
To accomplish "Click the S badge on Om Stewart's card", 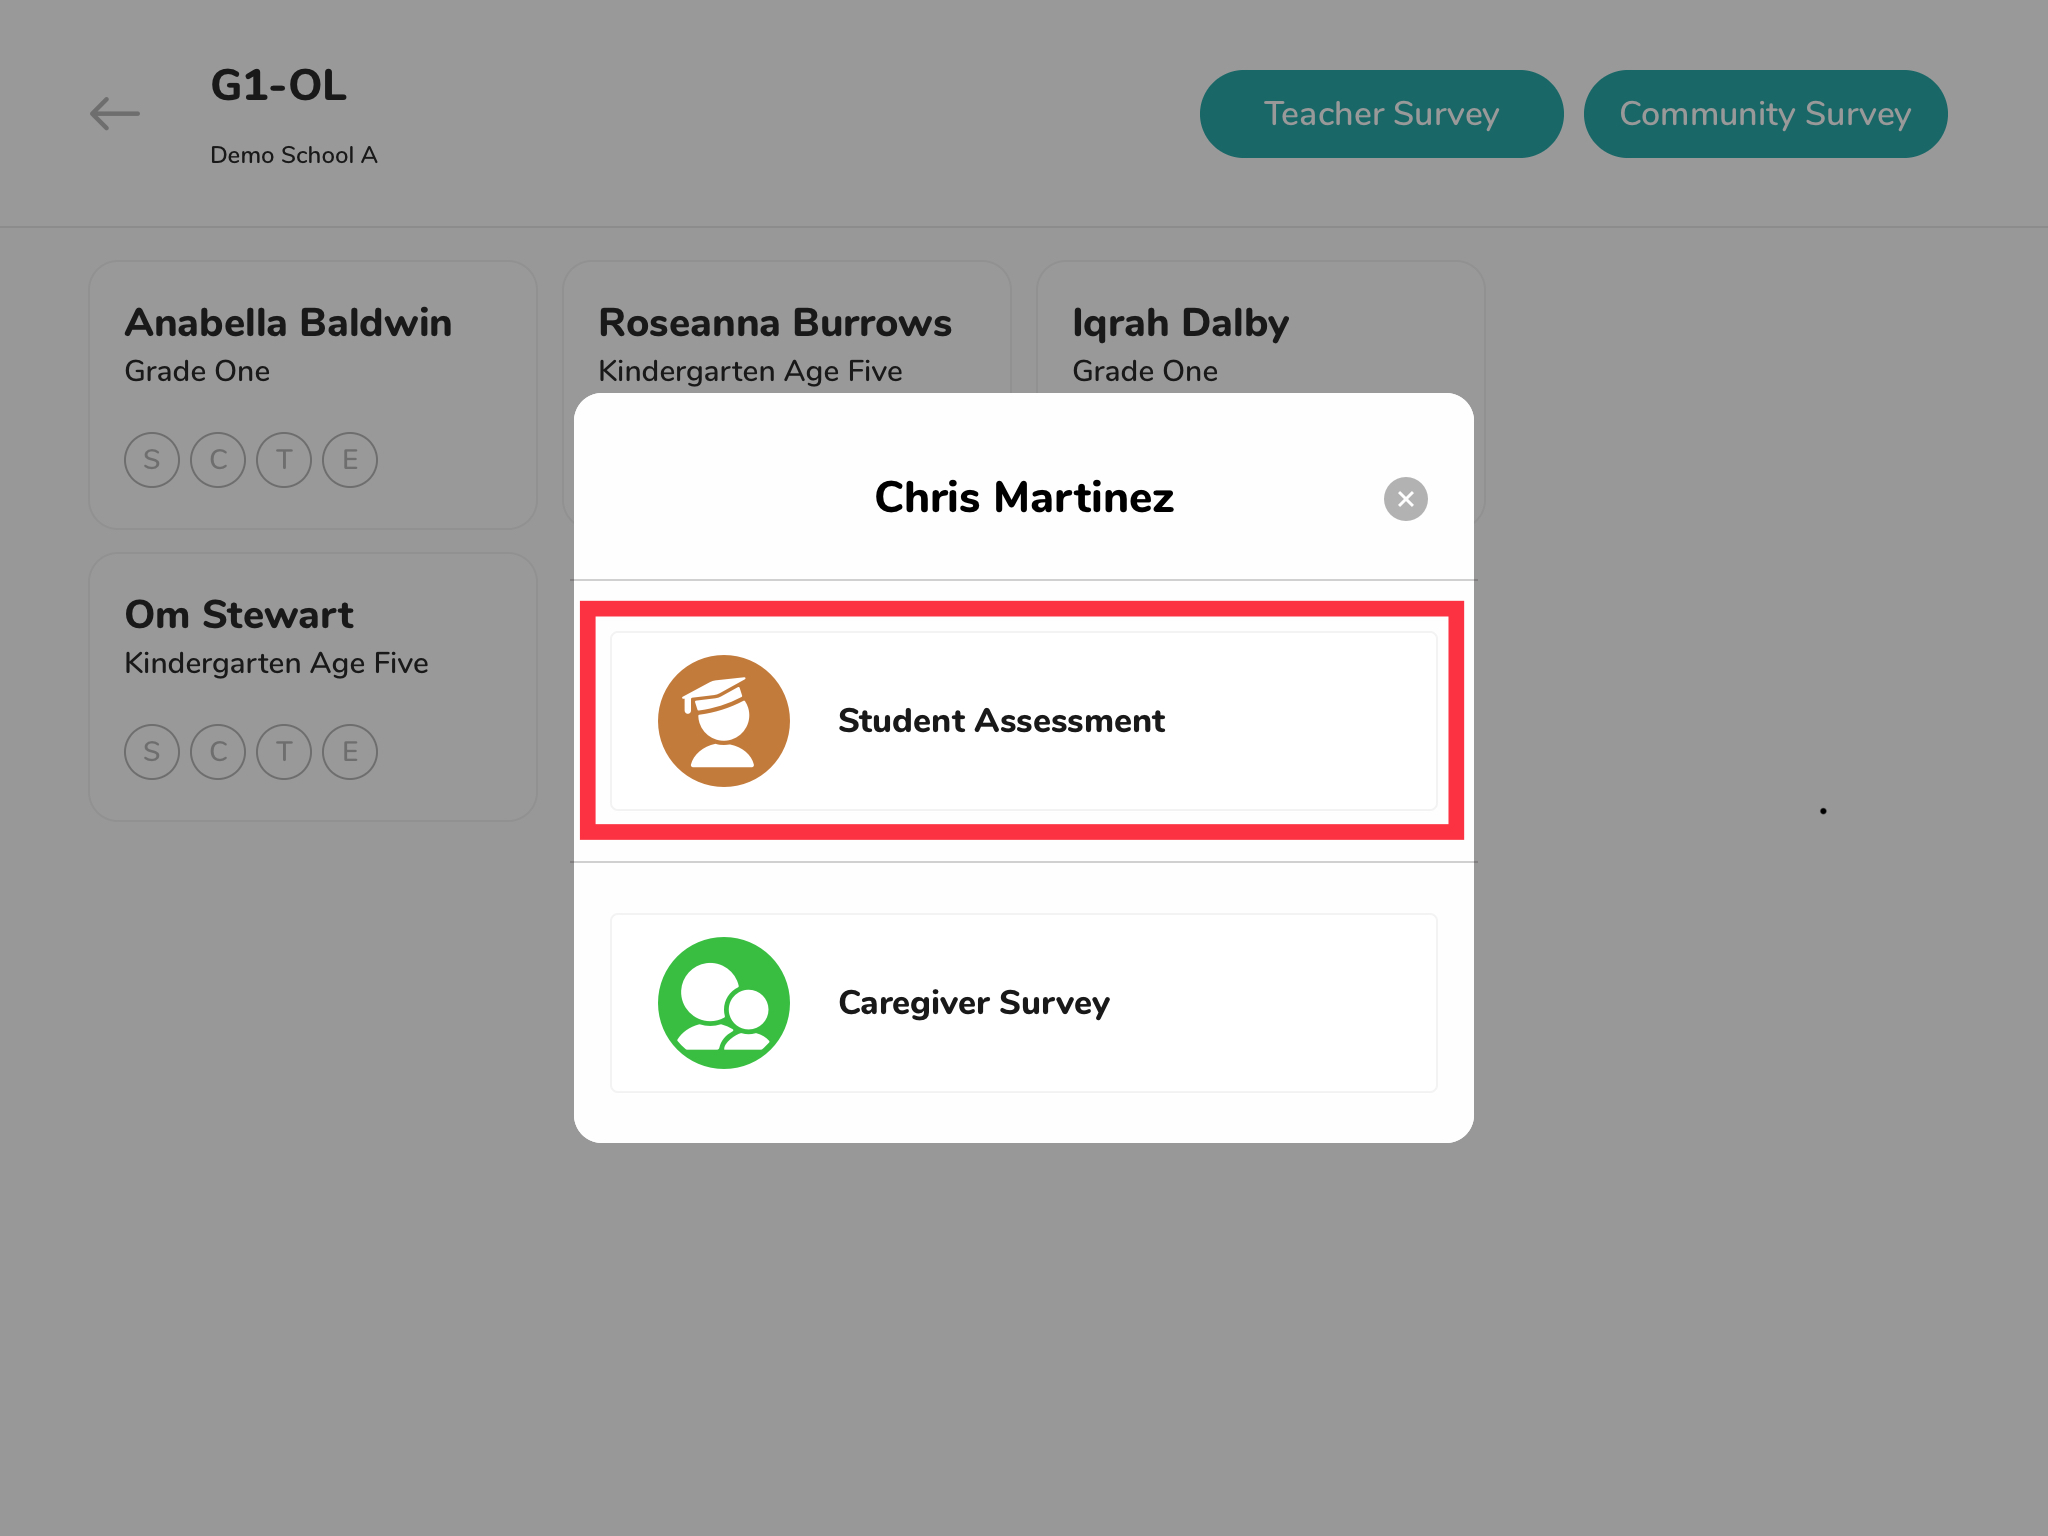I will (152, 752).
